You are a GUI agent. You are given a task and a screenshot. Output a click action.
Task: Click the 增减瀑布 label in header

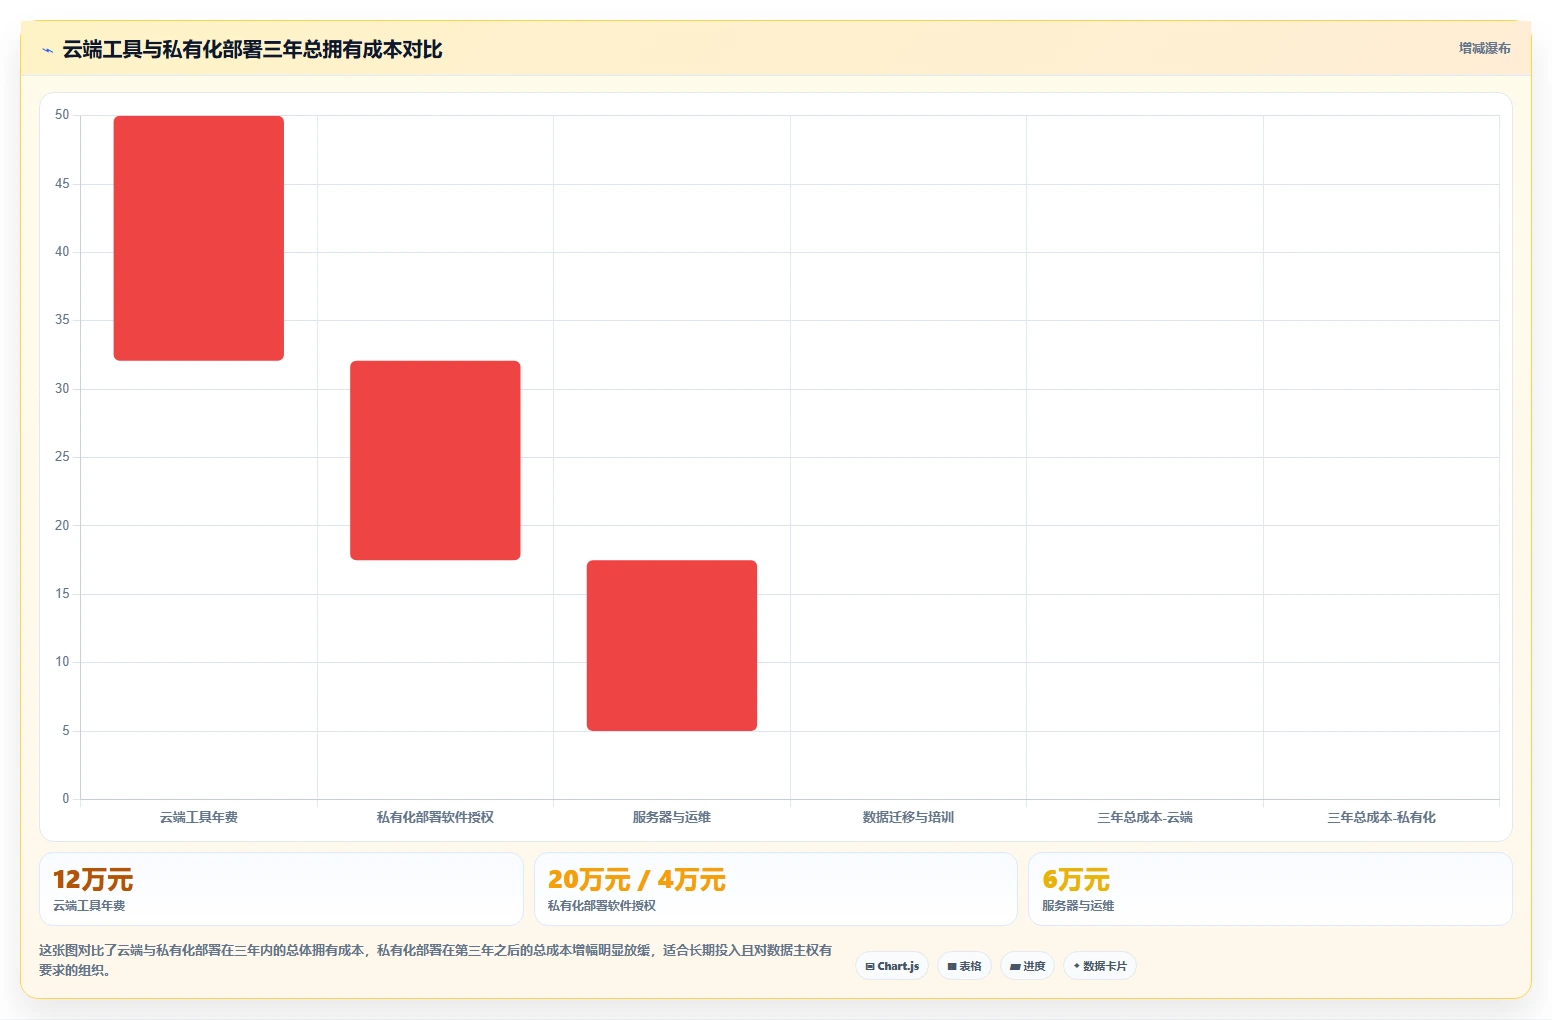(x=1484, y=48)
